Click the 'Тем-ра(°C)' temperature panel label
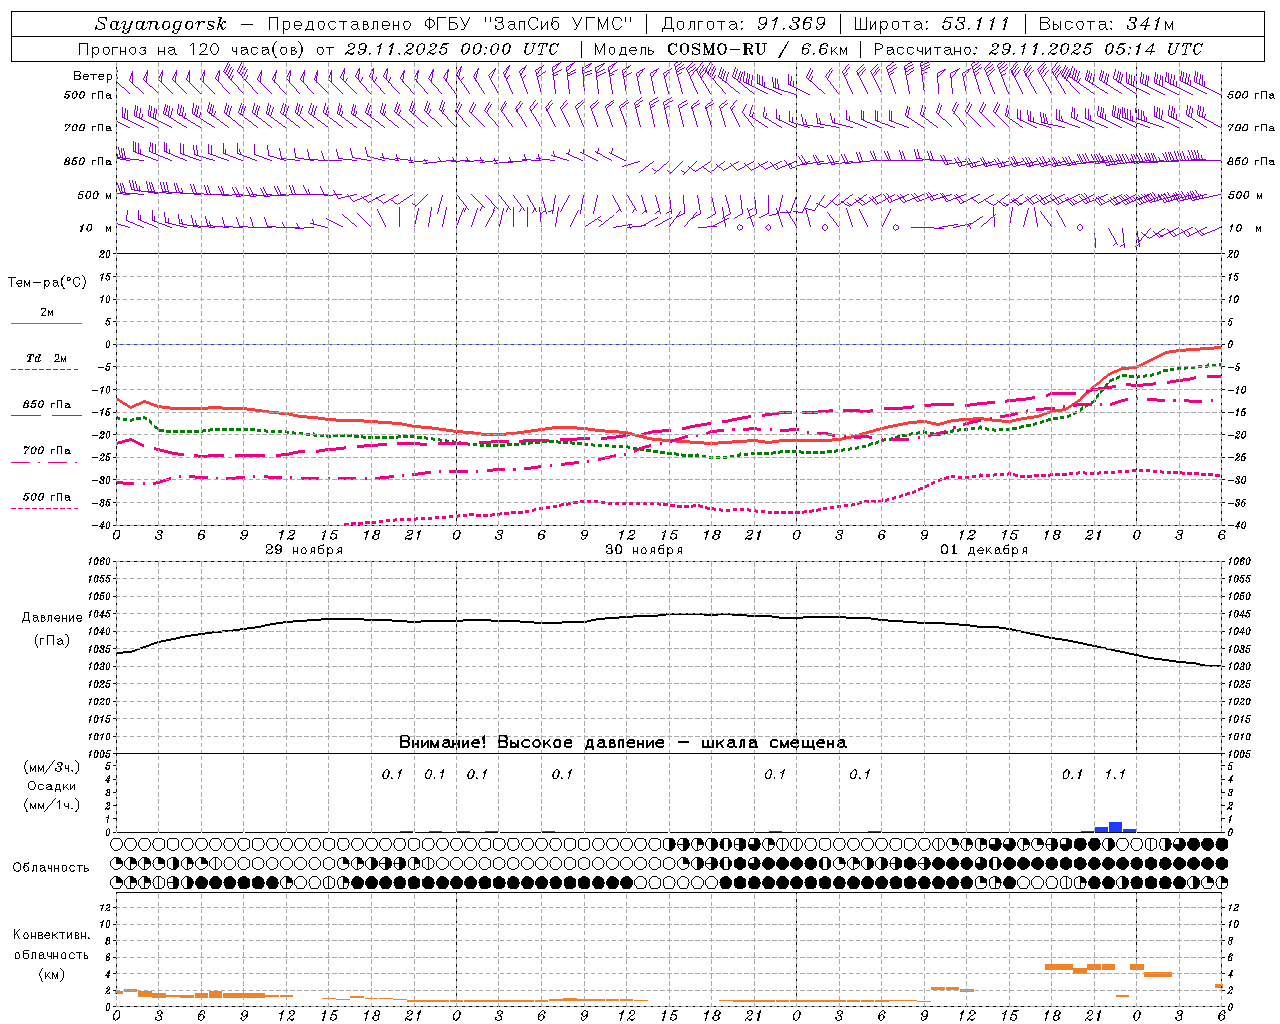Image resolution: width=1280 pixels, height=1024 pixels. (47, 283)
